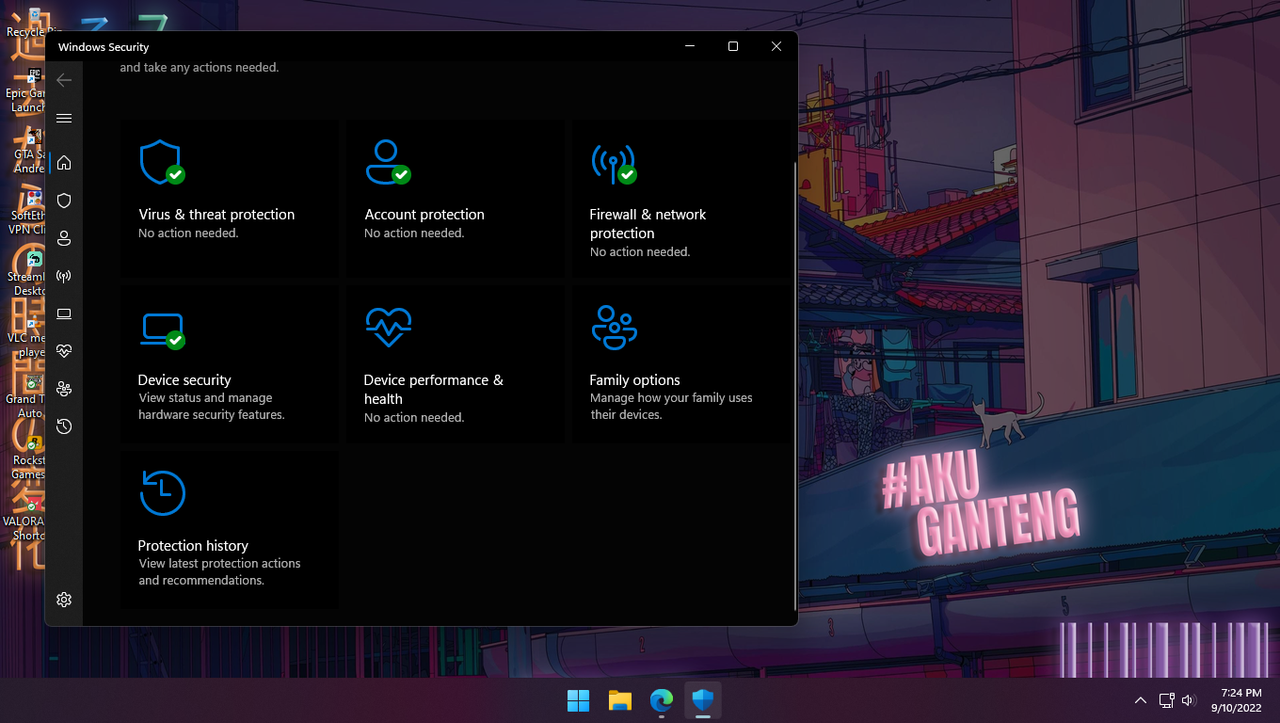The width and height of the screenshot is (1280, 723).
Task: Click the large Firewall antenna icon
Action: [613, 164]
